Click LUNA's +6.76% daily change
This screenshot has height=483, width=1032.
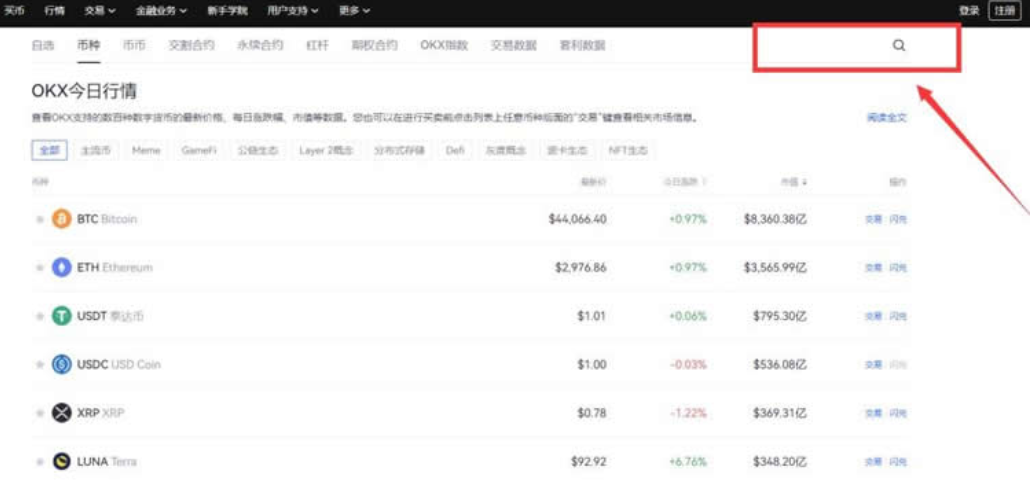(688, 462)
